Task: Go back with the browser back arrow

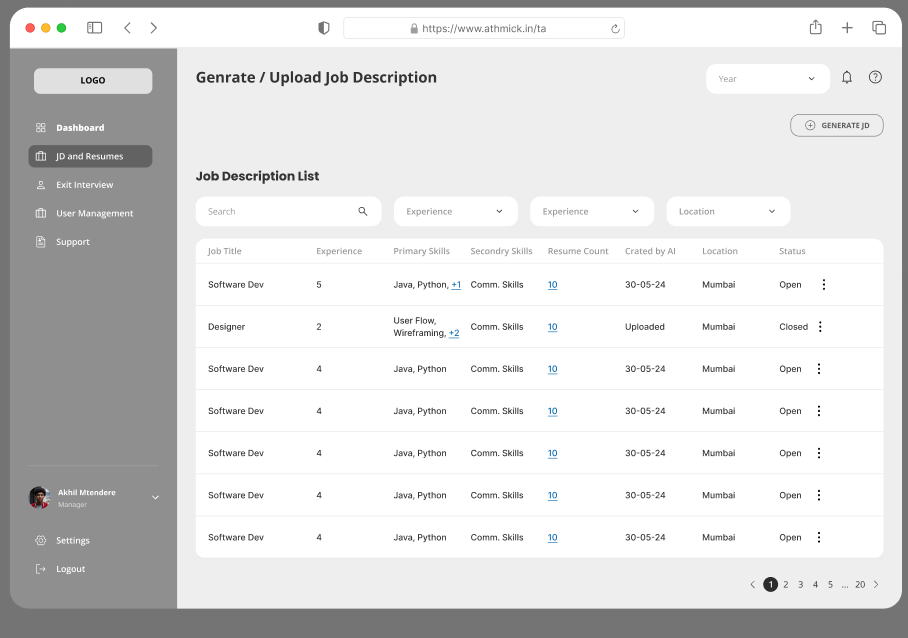Action: (127, 28)
